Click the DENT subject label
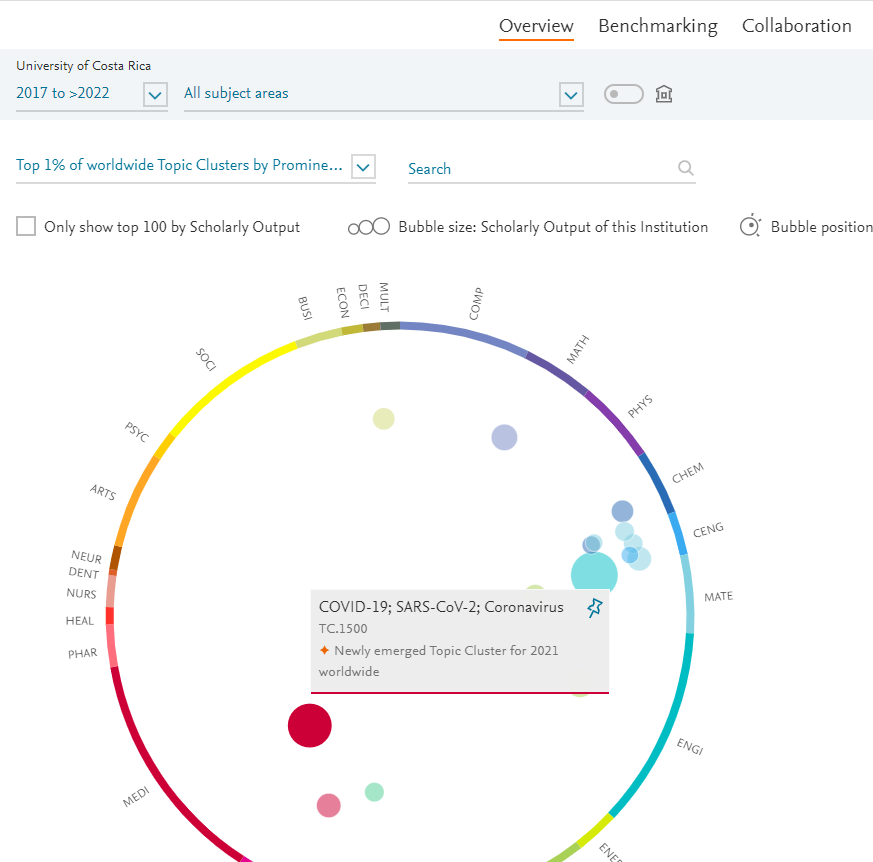 point(84,572)
